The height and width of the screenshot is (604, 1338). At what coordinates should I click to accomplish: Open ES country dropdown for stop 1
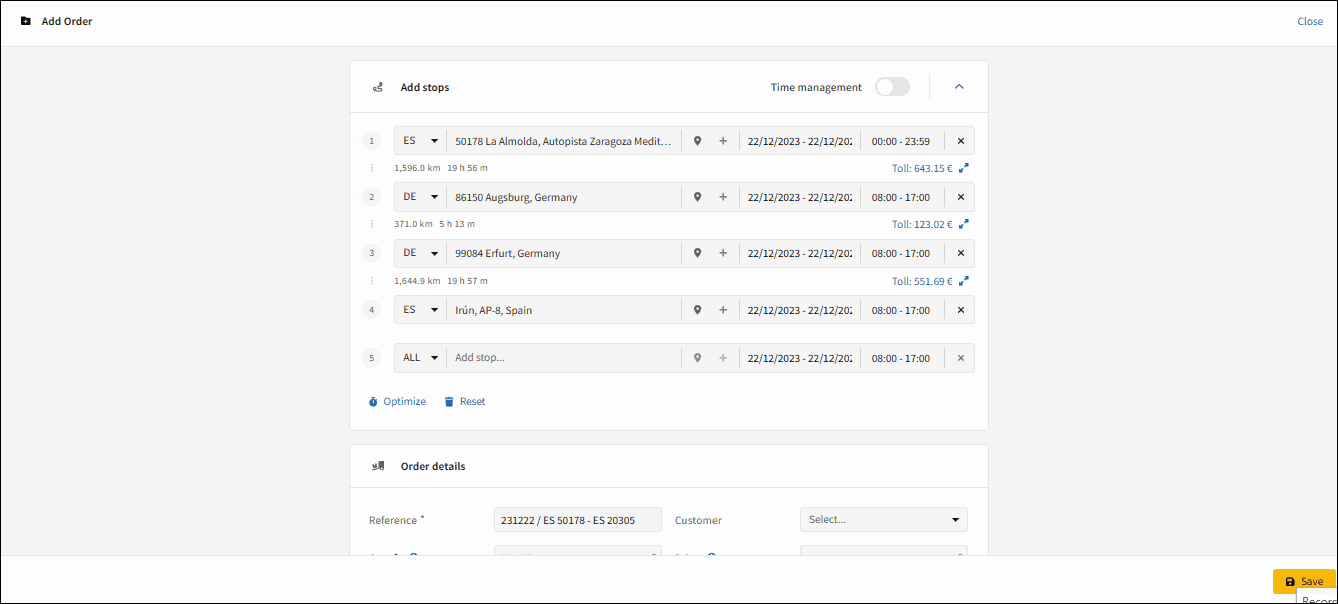pos(421,141)
